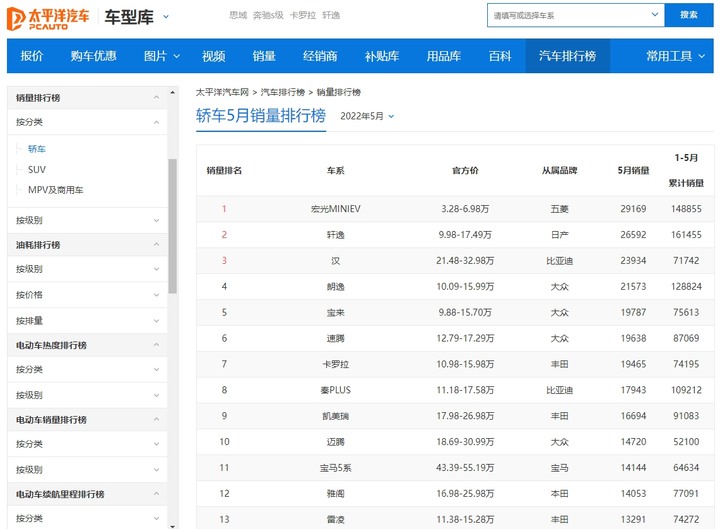Click the sidebar scrollbar up arrow

pos(172,92)
